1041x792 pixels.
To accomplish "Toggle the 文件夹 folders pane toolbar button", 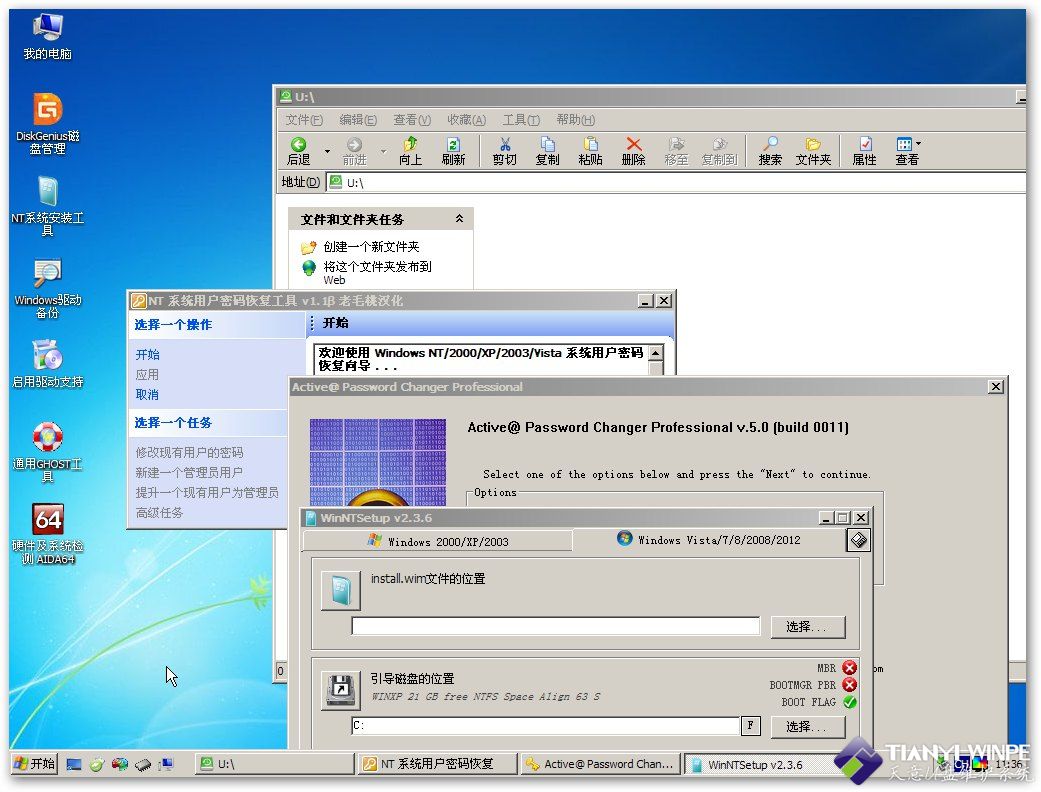I will pyautogui.click(x=813, y=151).
